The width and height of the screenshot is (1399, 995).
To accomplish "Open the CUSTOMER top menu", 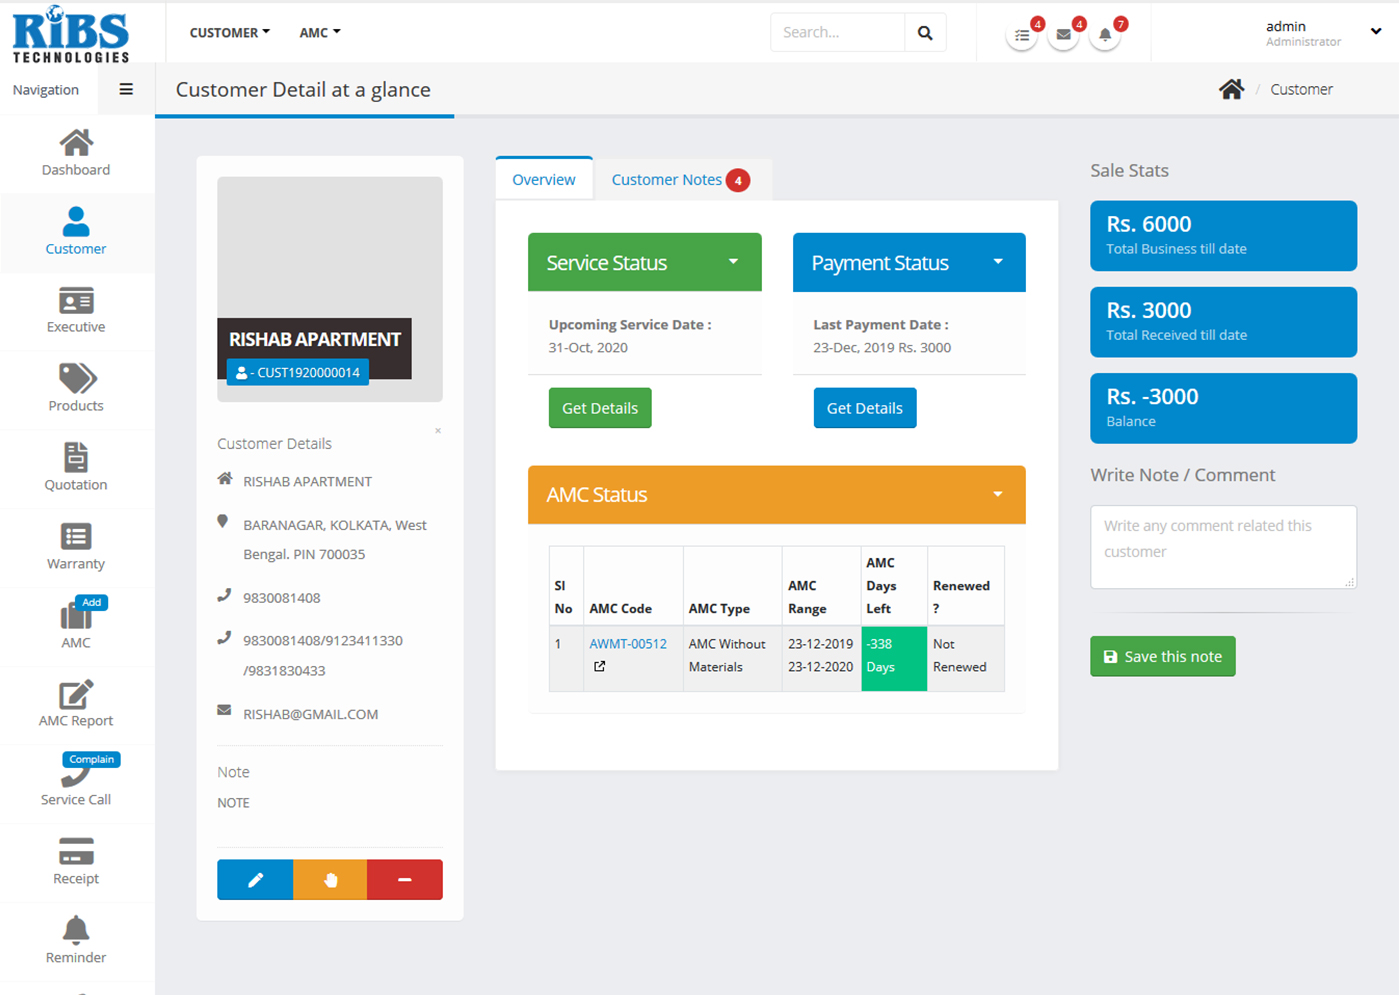I will (x=229, y=33).
